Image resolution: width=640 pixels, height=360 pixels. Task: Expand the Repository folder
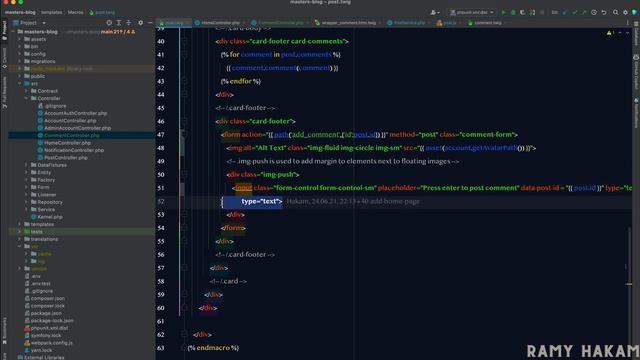pyautogui.click(x=26, y=202)
